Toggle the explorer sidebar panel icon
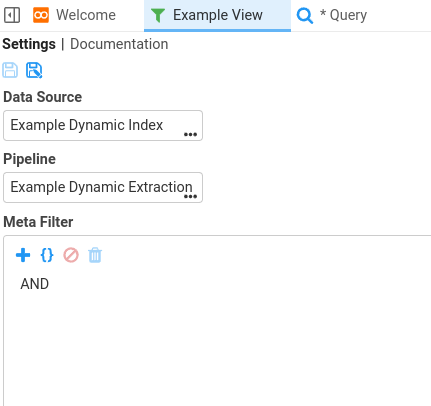 point(12,15)
